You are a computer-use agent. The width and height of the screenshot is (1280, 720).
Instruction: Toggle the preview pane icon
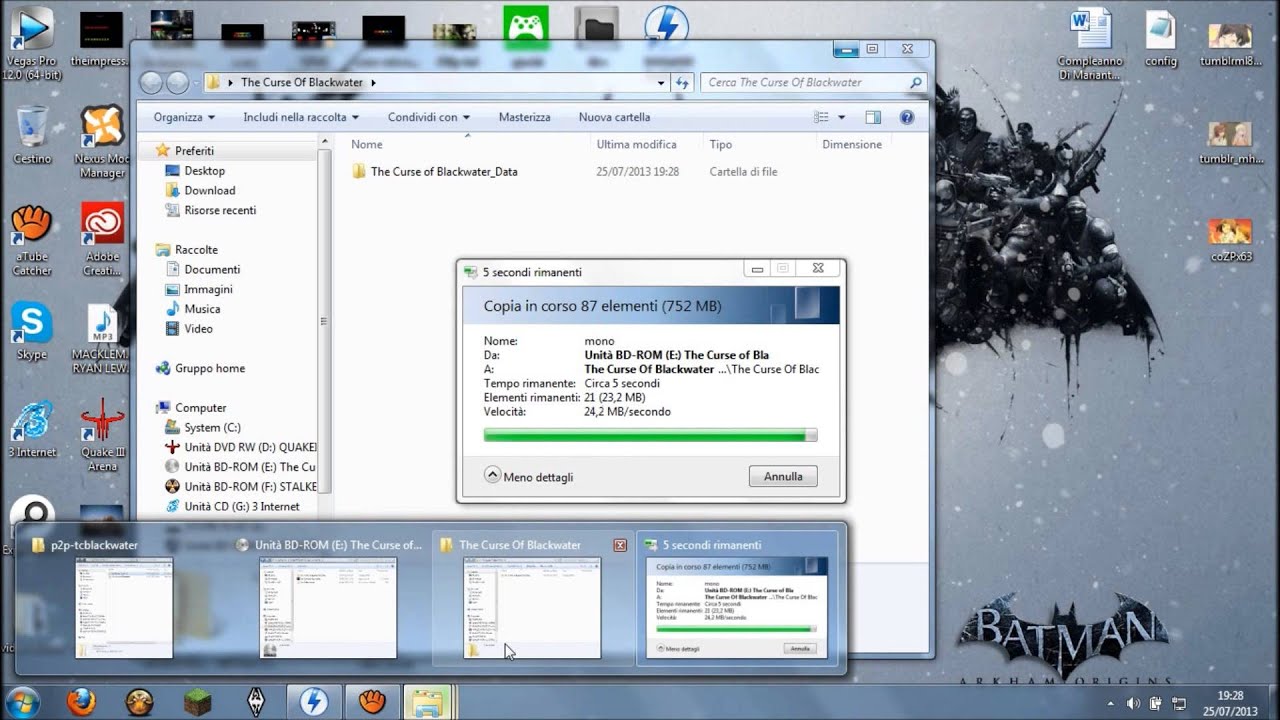[x=873, y=117]
